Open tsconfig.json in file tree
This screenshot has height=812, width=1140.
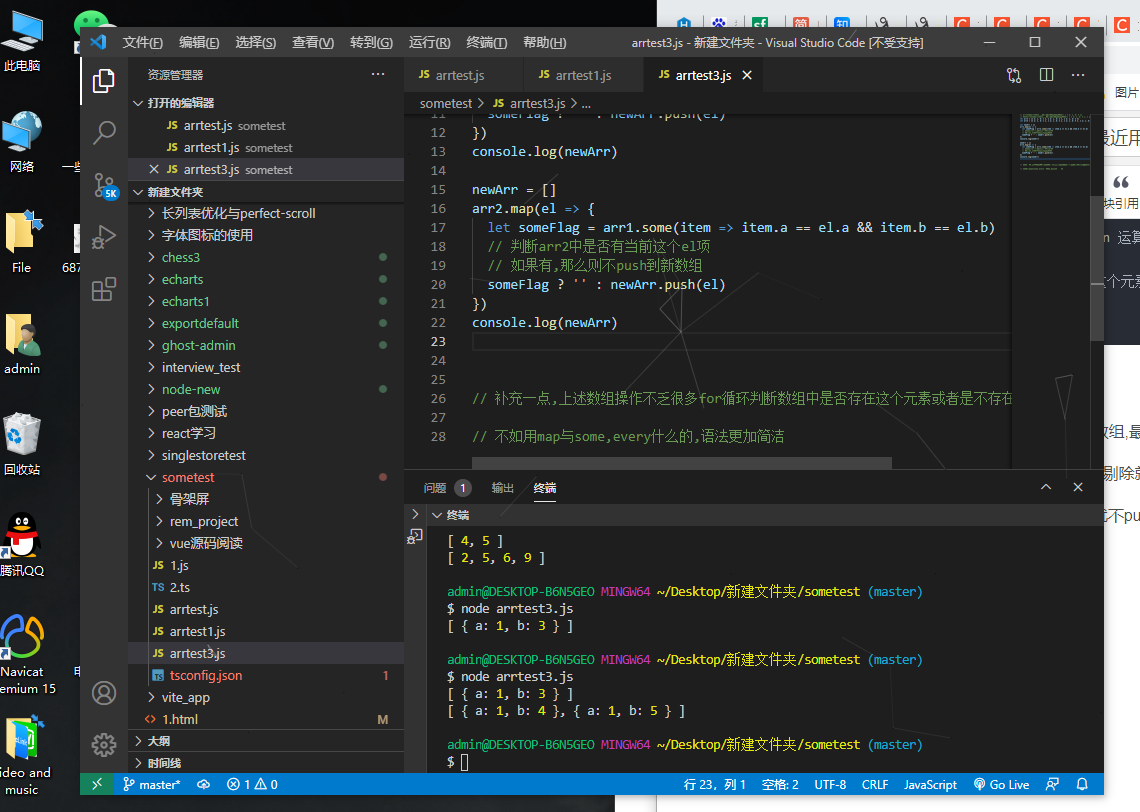tap(266, 675)
